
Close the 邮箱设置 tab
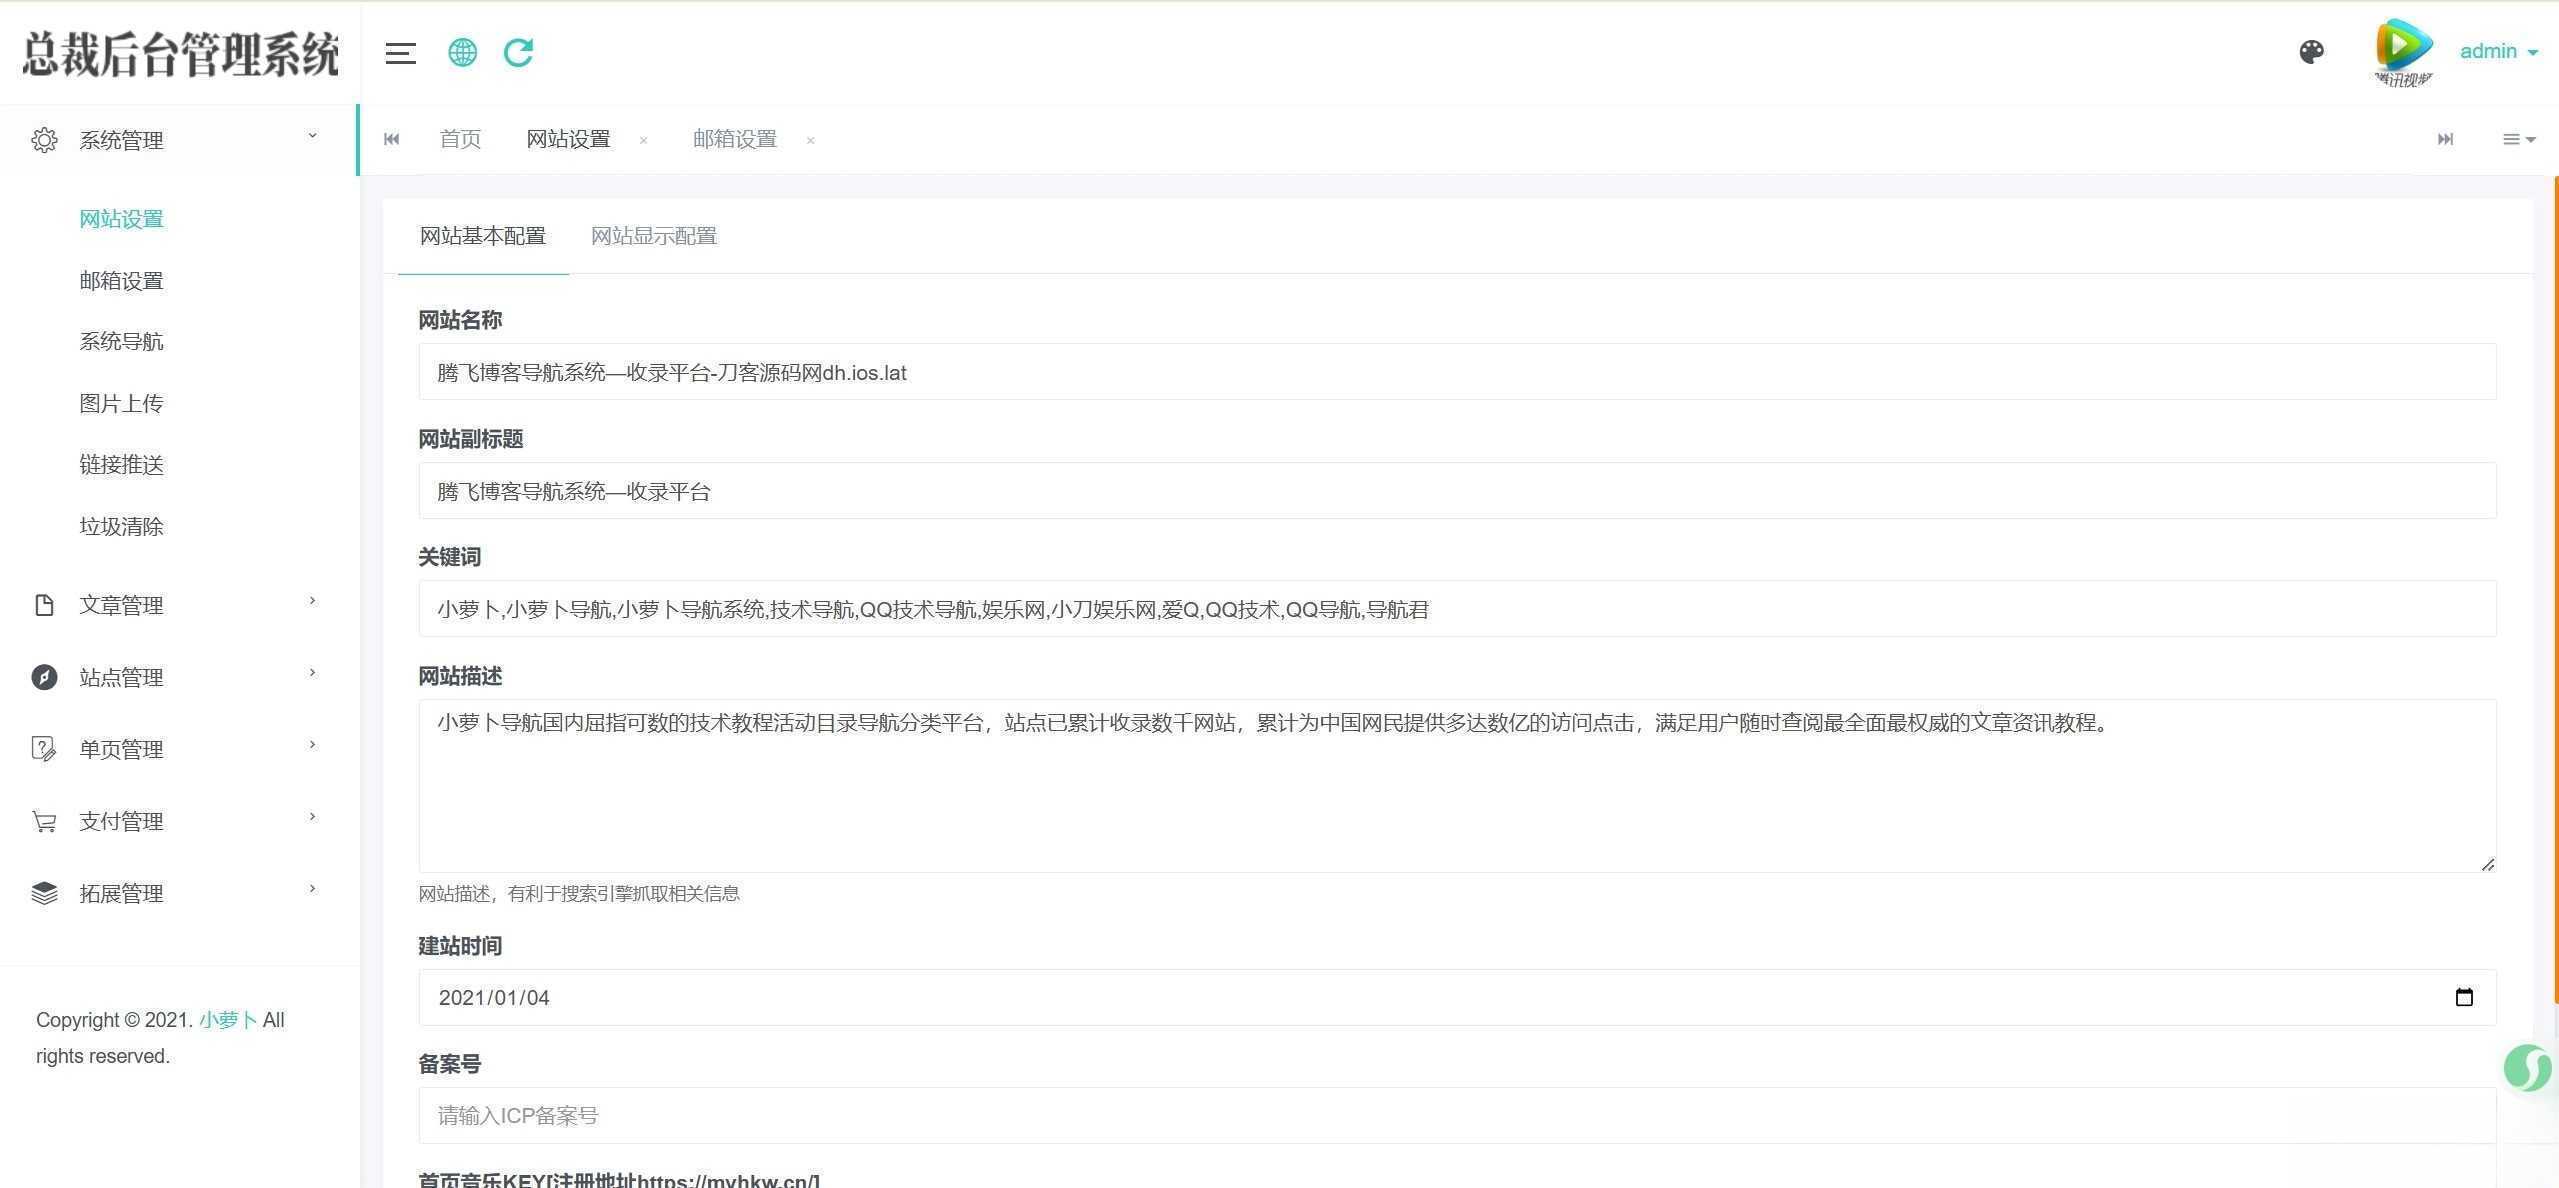click(810, 140)
